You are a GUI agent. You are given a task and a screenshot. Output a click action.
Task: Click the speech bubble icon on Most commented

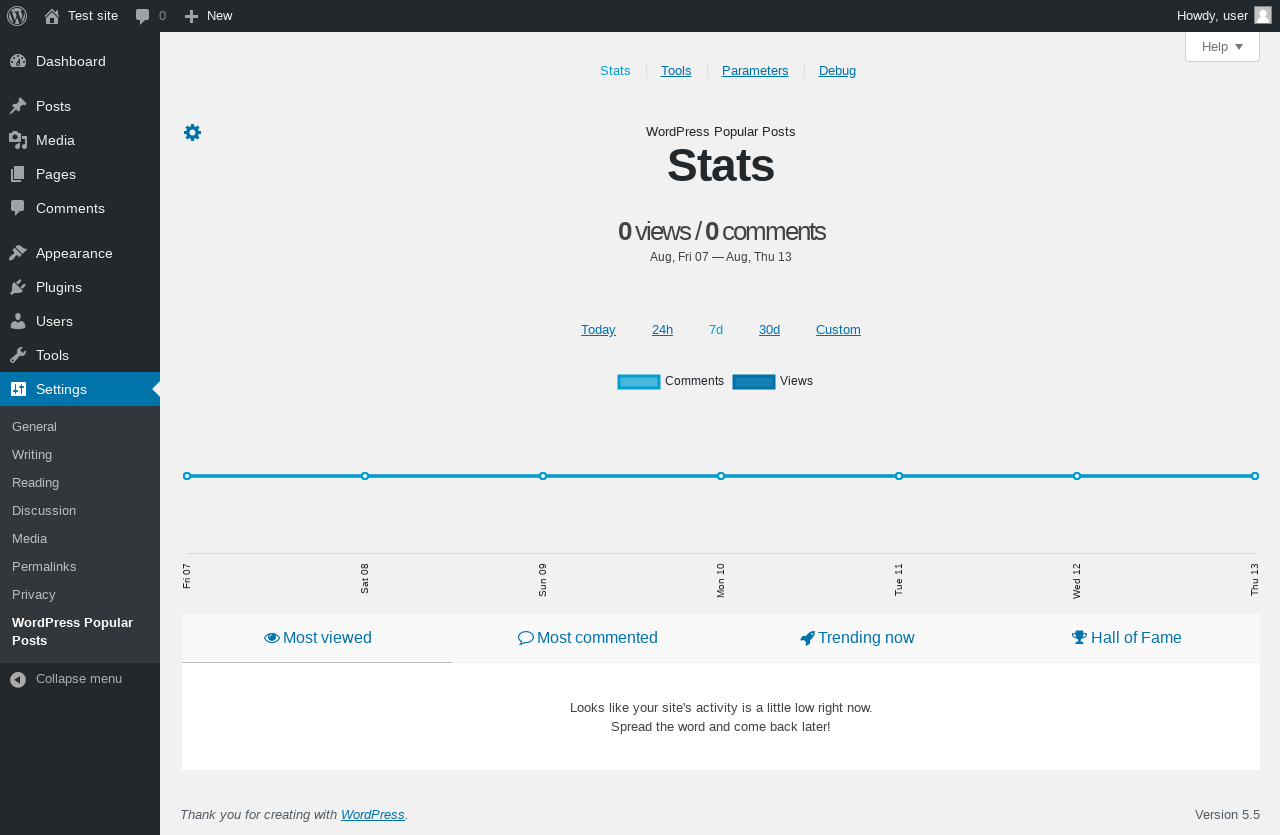pyautogui.click(x=526, y=638)
